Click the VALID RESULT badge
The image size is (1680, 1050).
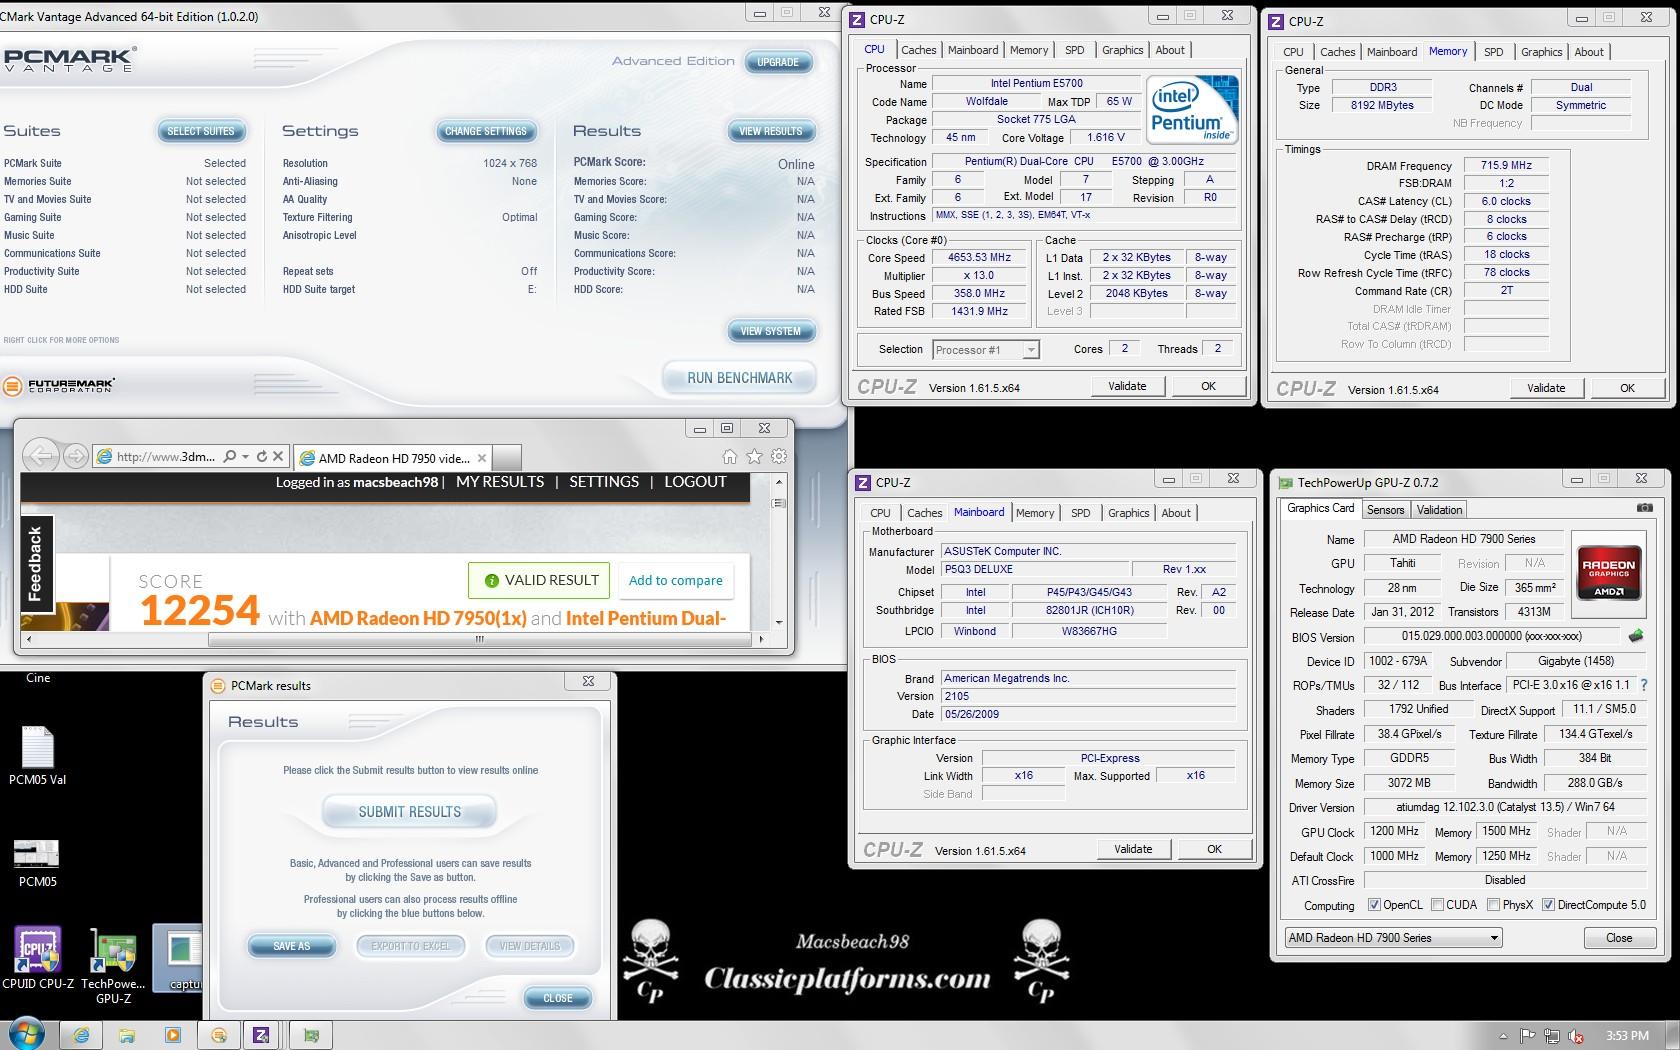point(541,580)
